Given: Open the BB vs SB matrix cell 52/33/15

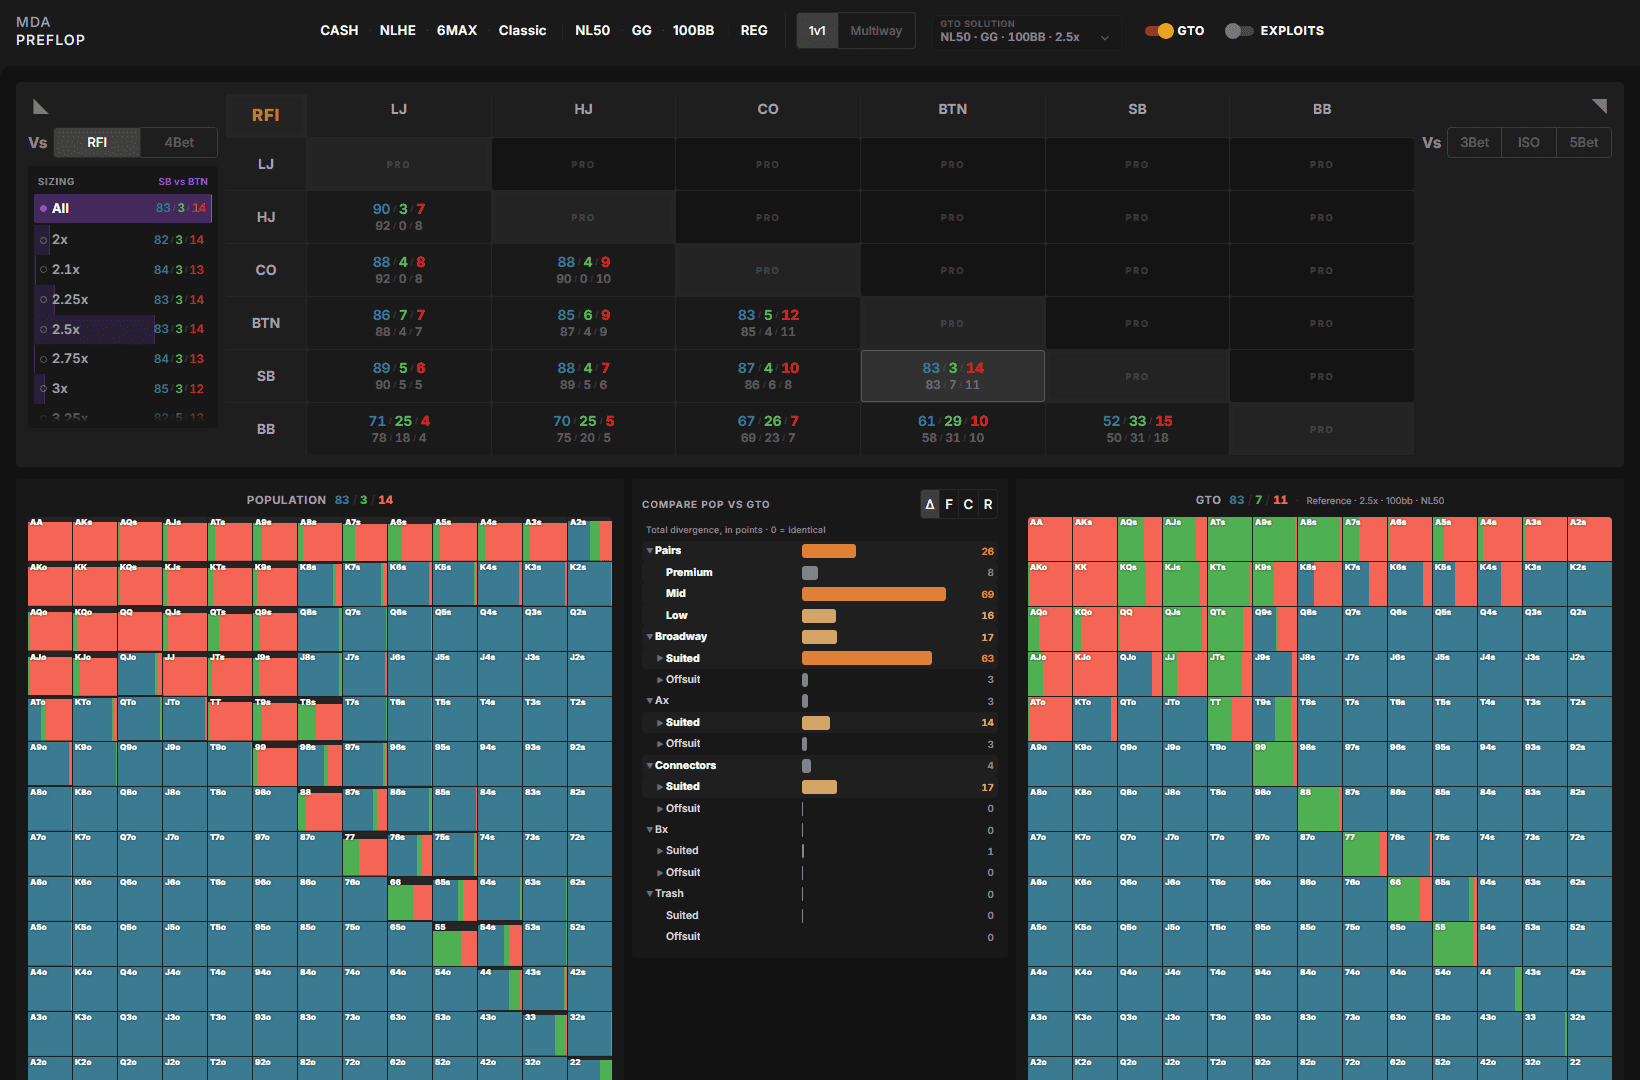Looking at the screenshot, I should coord(1137,429).
